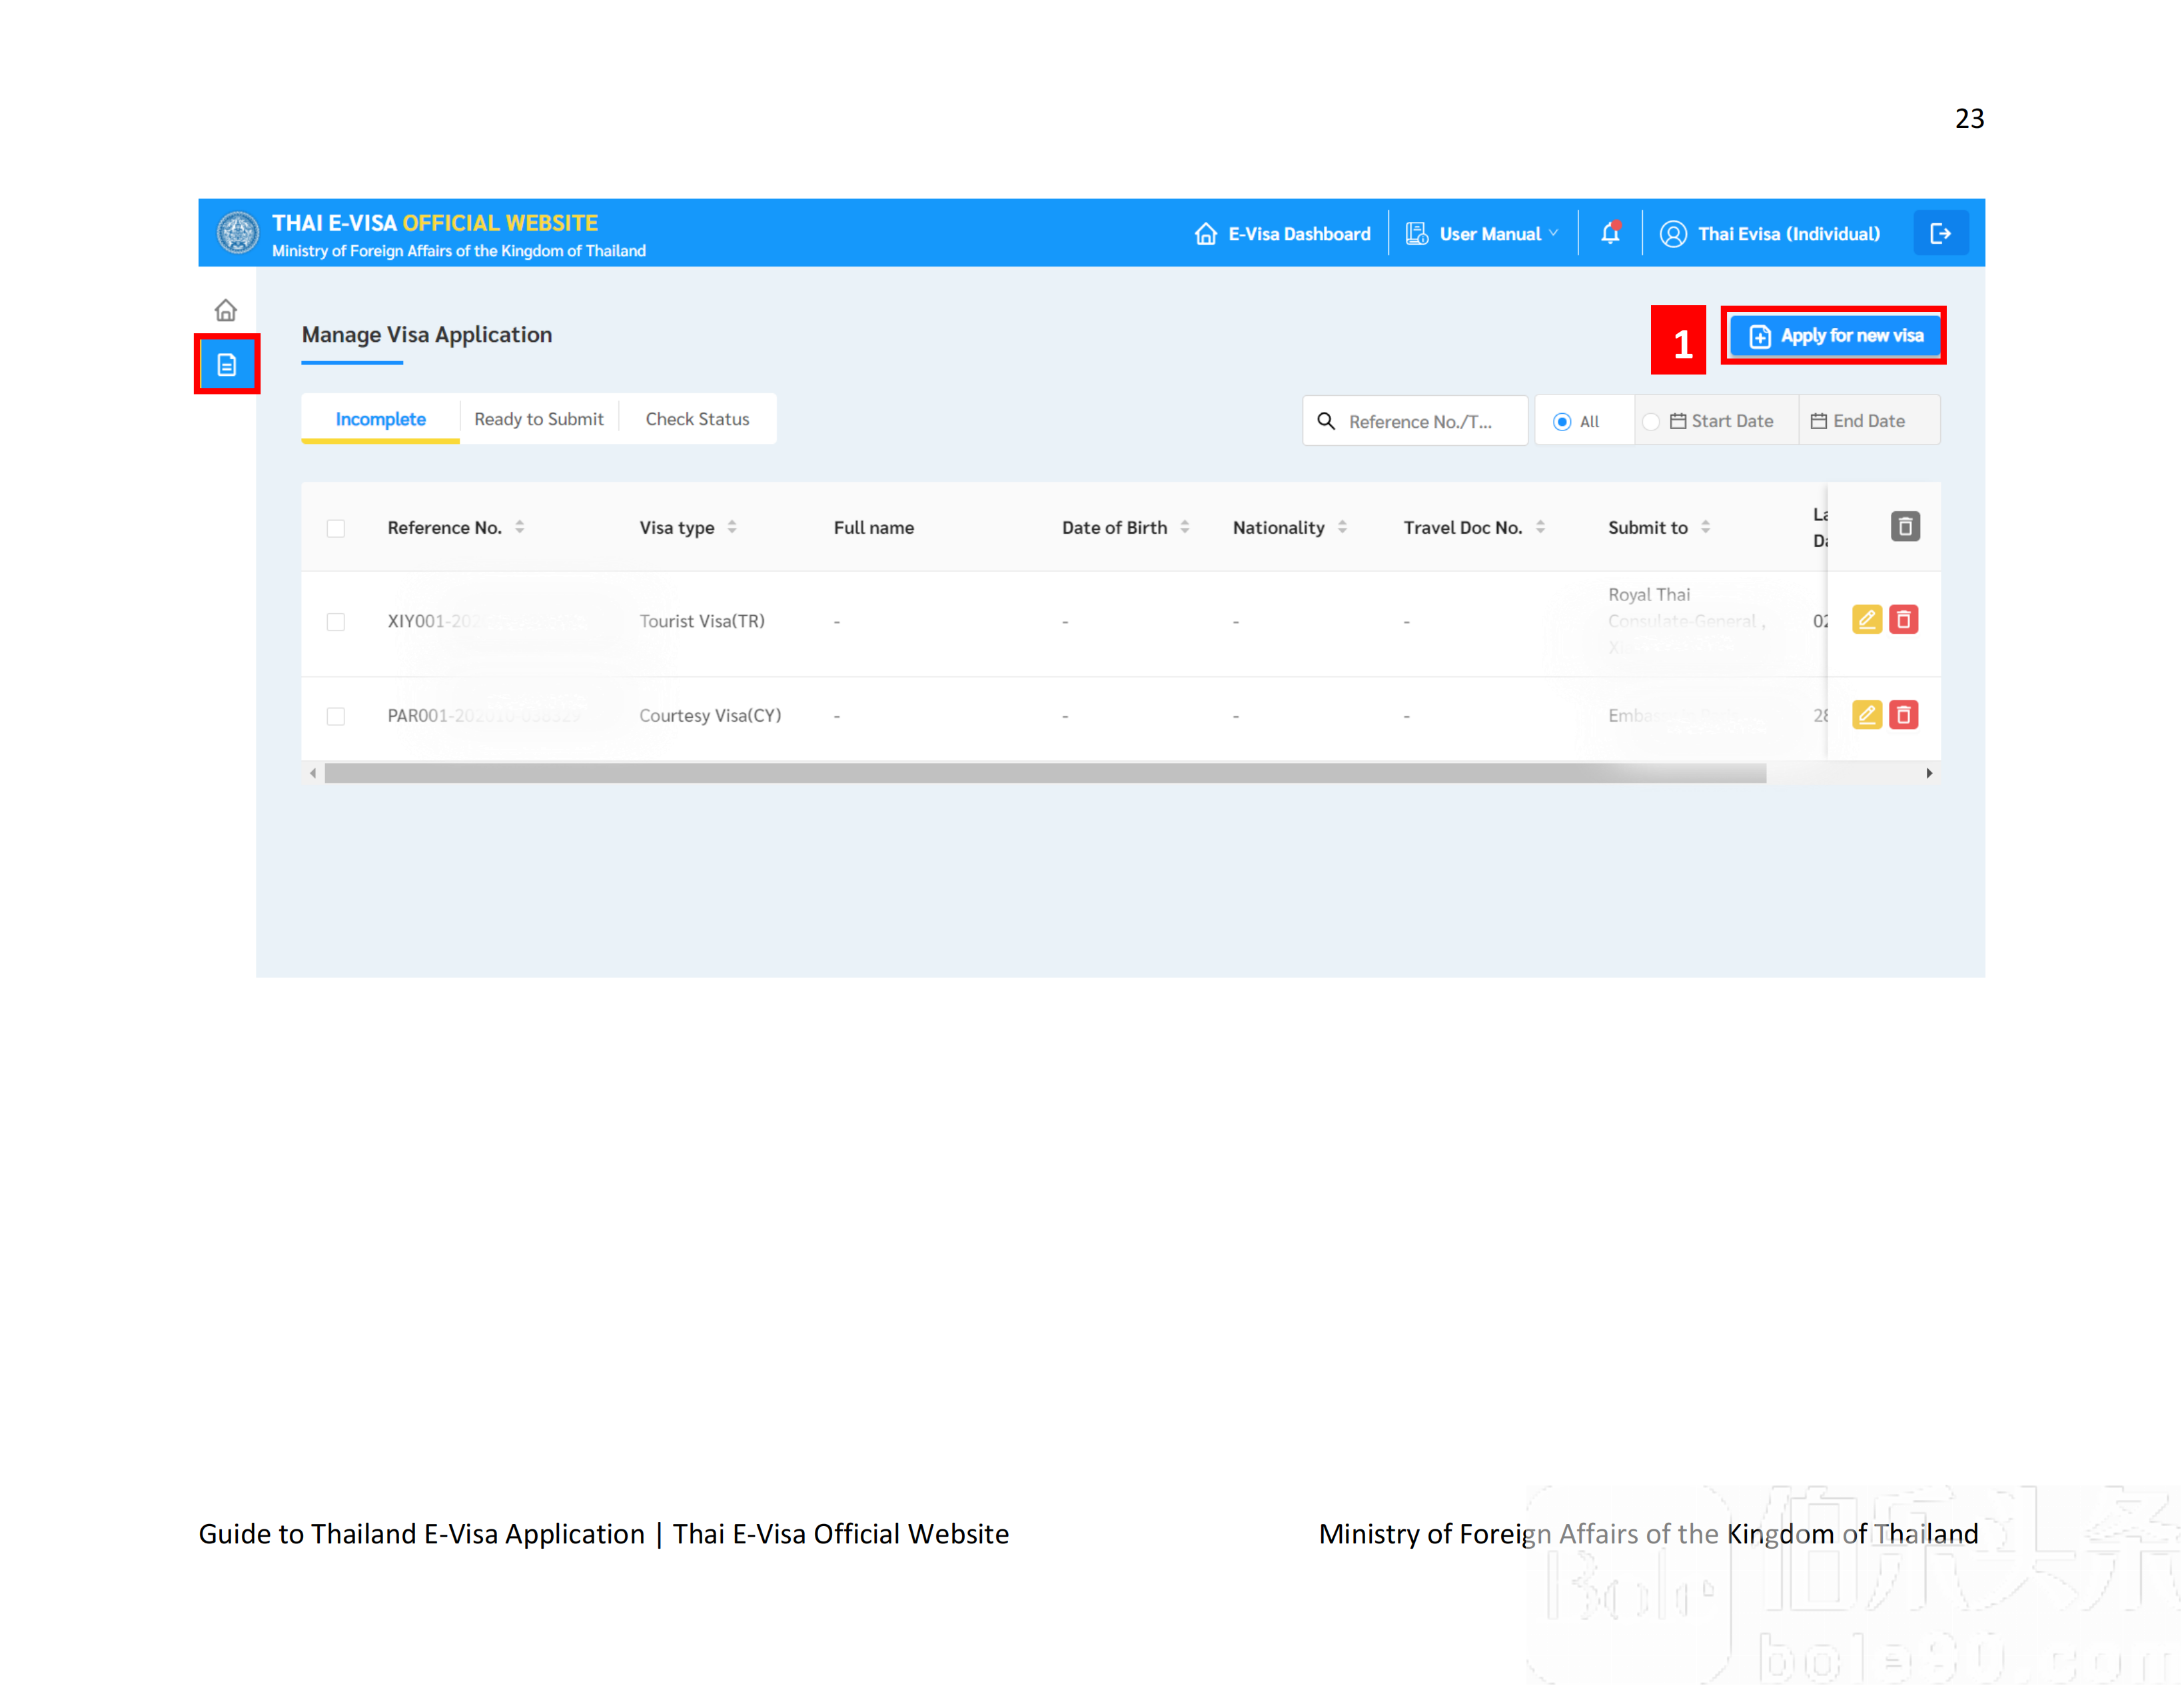This screenshot has height=1688, width=2184.
Task: Click the notification bell icon
Action: pyautogui.click(x=1610, y=233)
